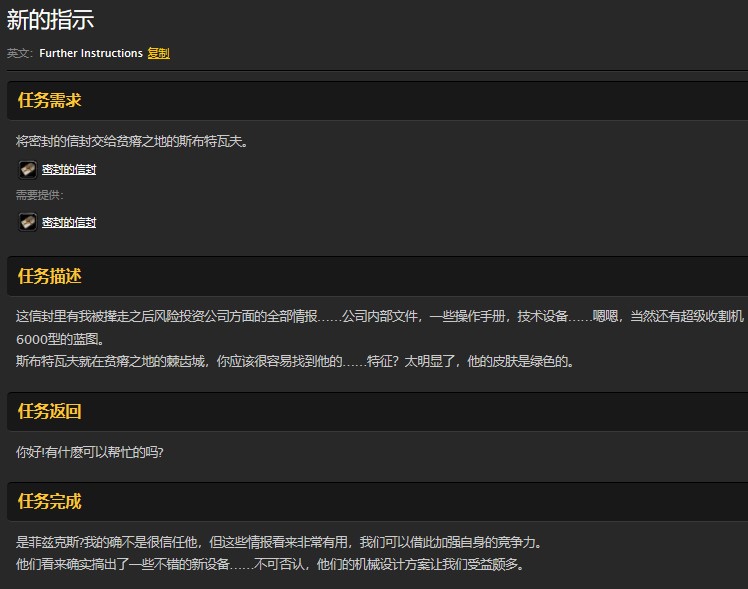Select the 任务需求 section header
This screenshot has width=748, height=589.
coord(49,100)
